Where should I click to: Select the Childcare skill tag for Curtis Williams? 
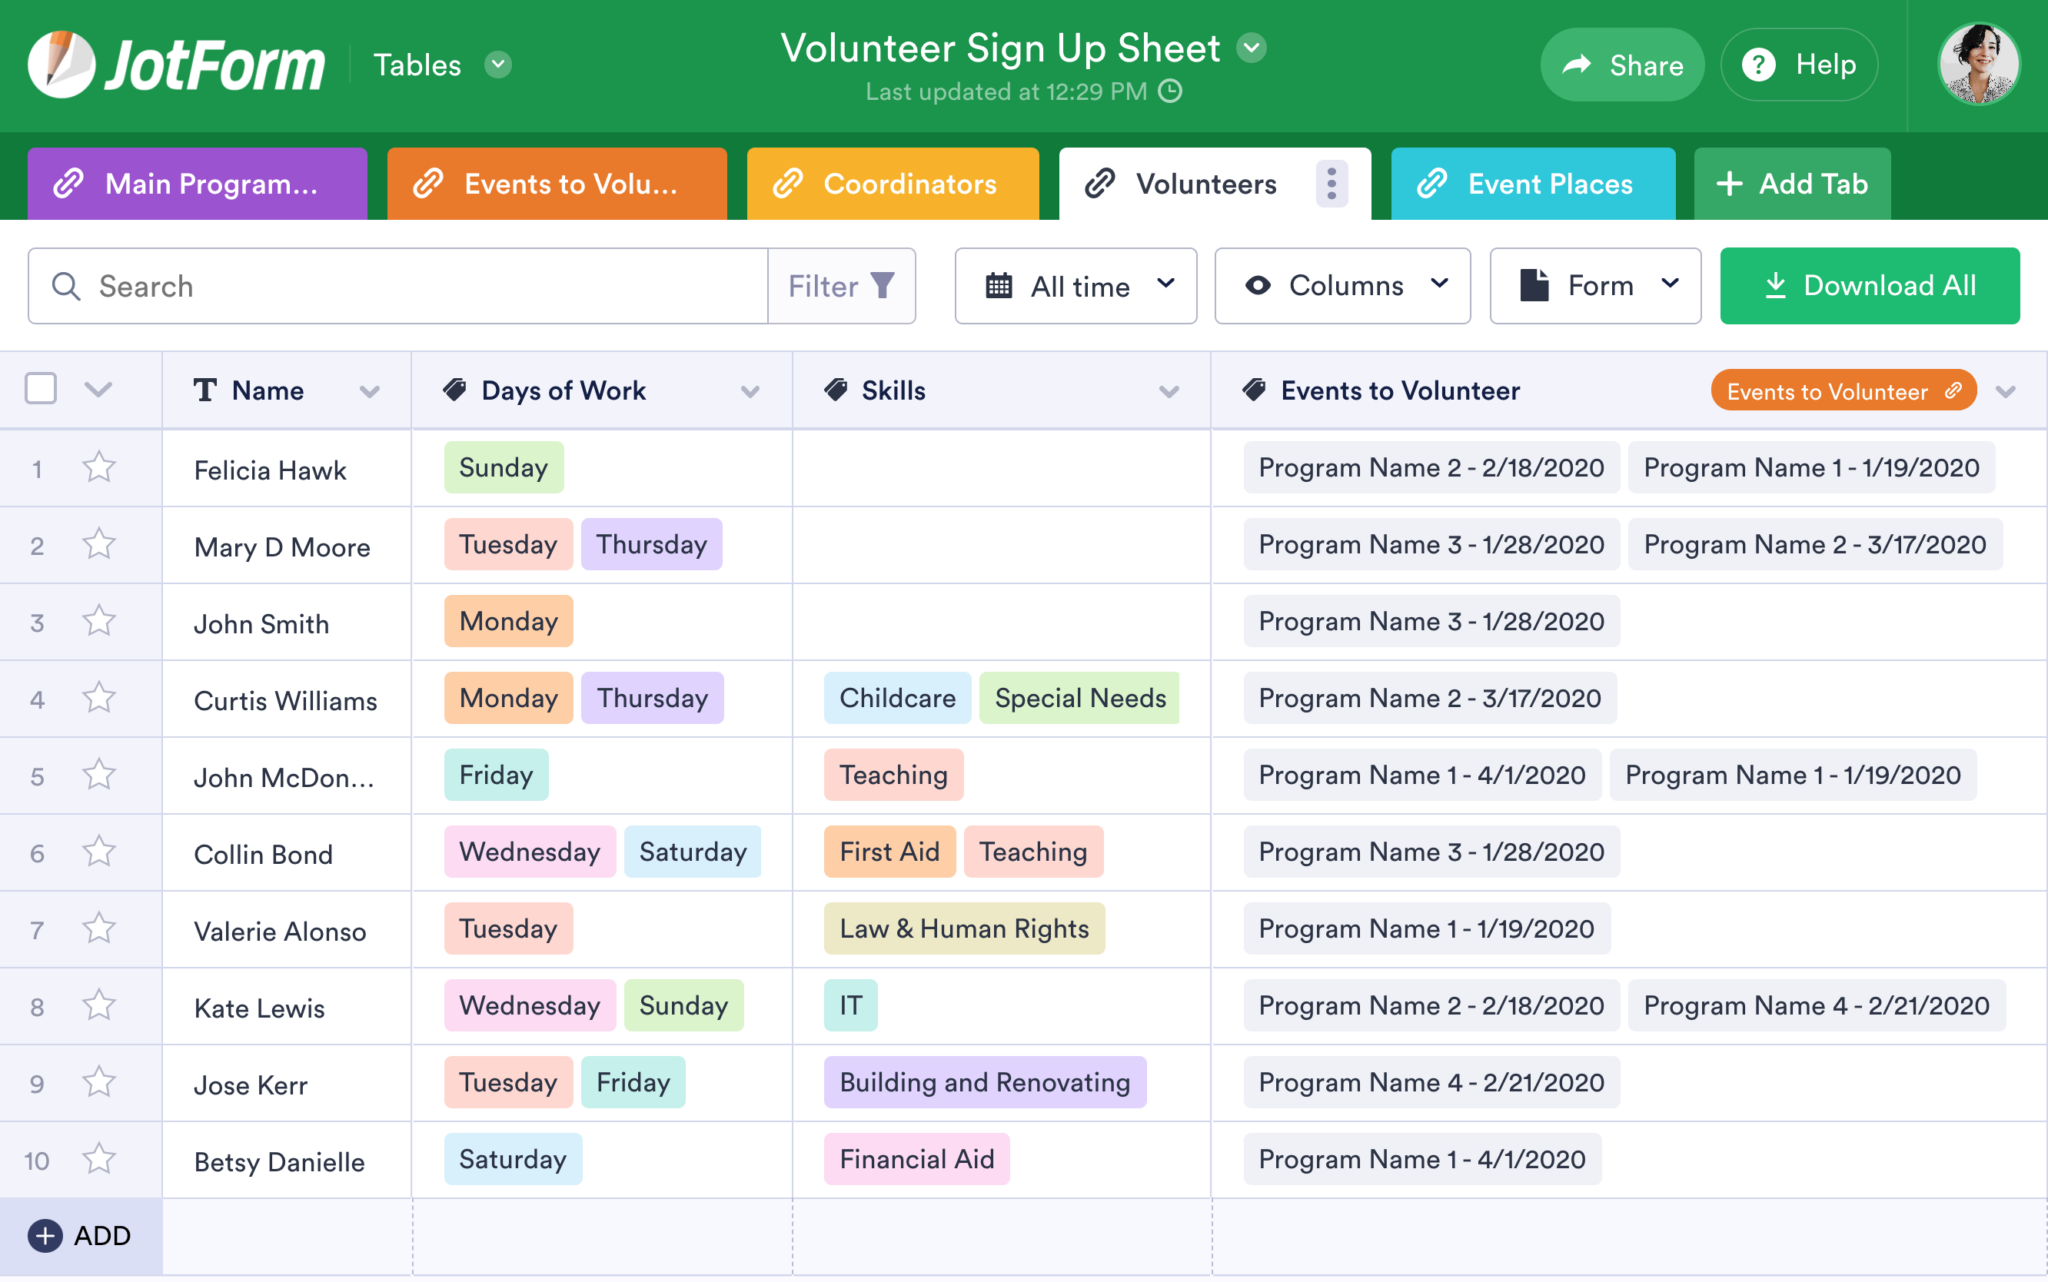tap(897, 698)
